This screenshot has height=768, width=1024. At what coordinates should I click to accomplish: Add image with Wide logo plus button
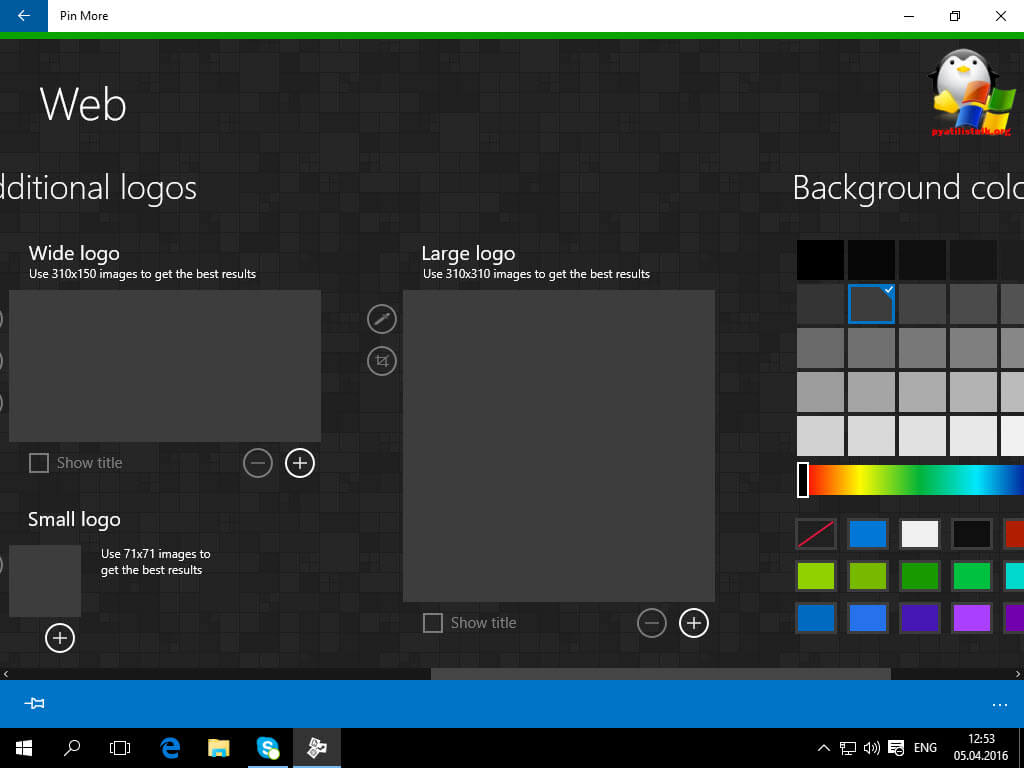coord(300,463)
